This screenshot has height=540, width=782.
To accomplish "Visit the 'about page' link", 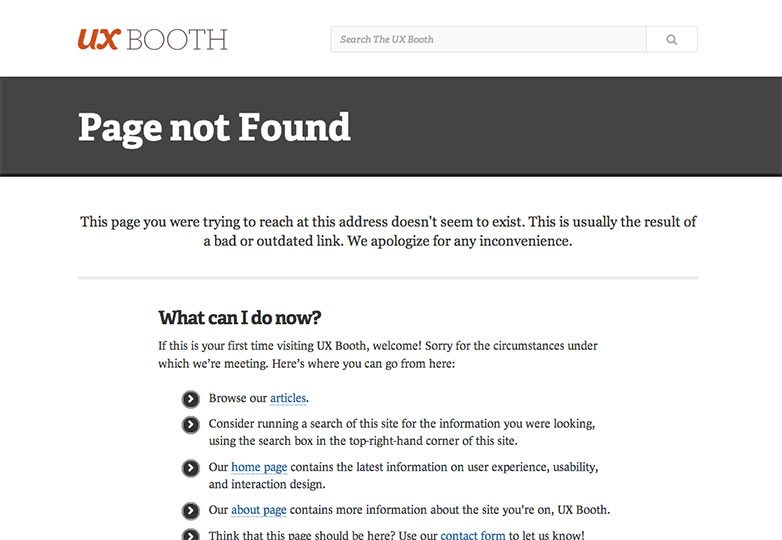I will 259,509.
